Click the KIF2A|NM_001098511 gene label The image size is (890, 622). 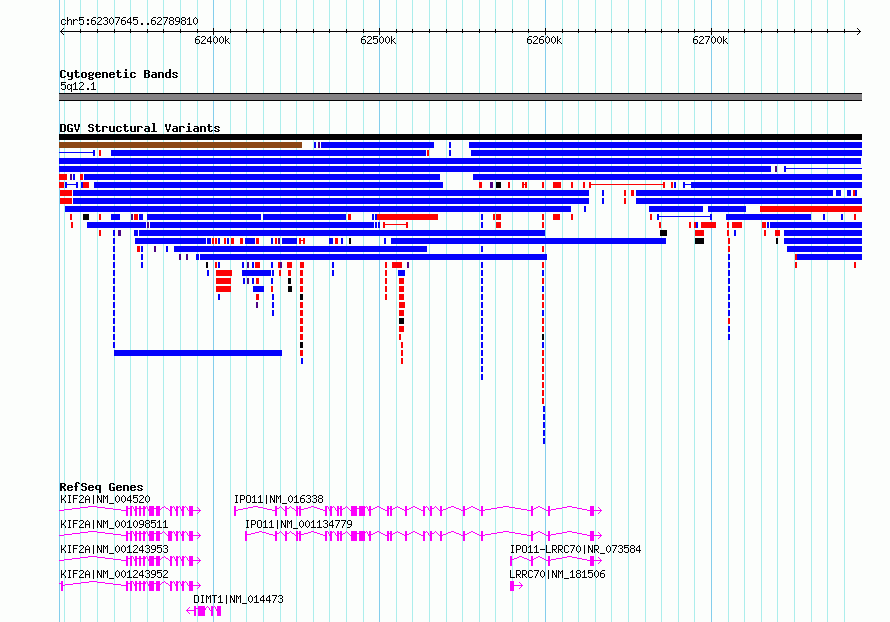114,524
